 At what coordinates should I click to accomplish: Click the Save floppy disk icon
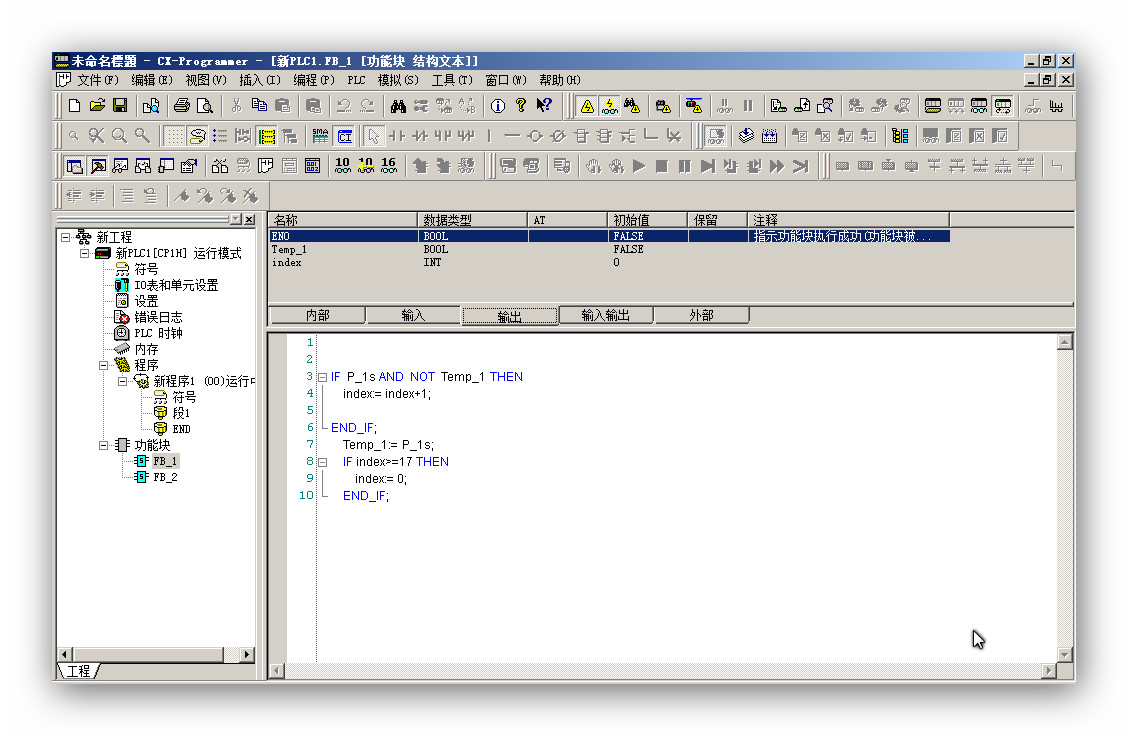(119, 105)
